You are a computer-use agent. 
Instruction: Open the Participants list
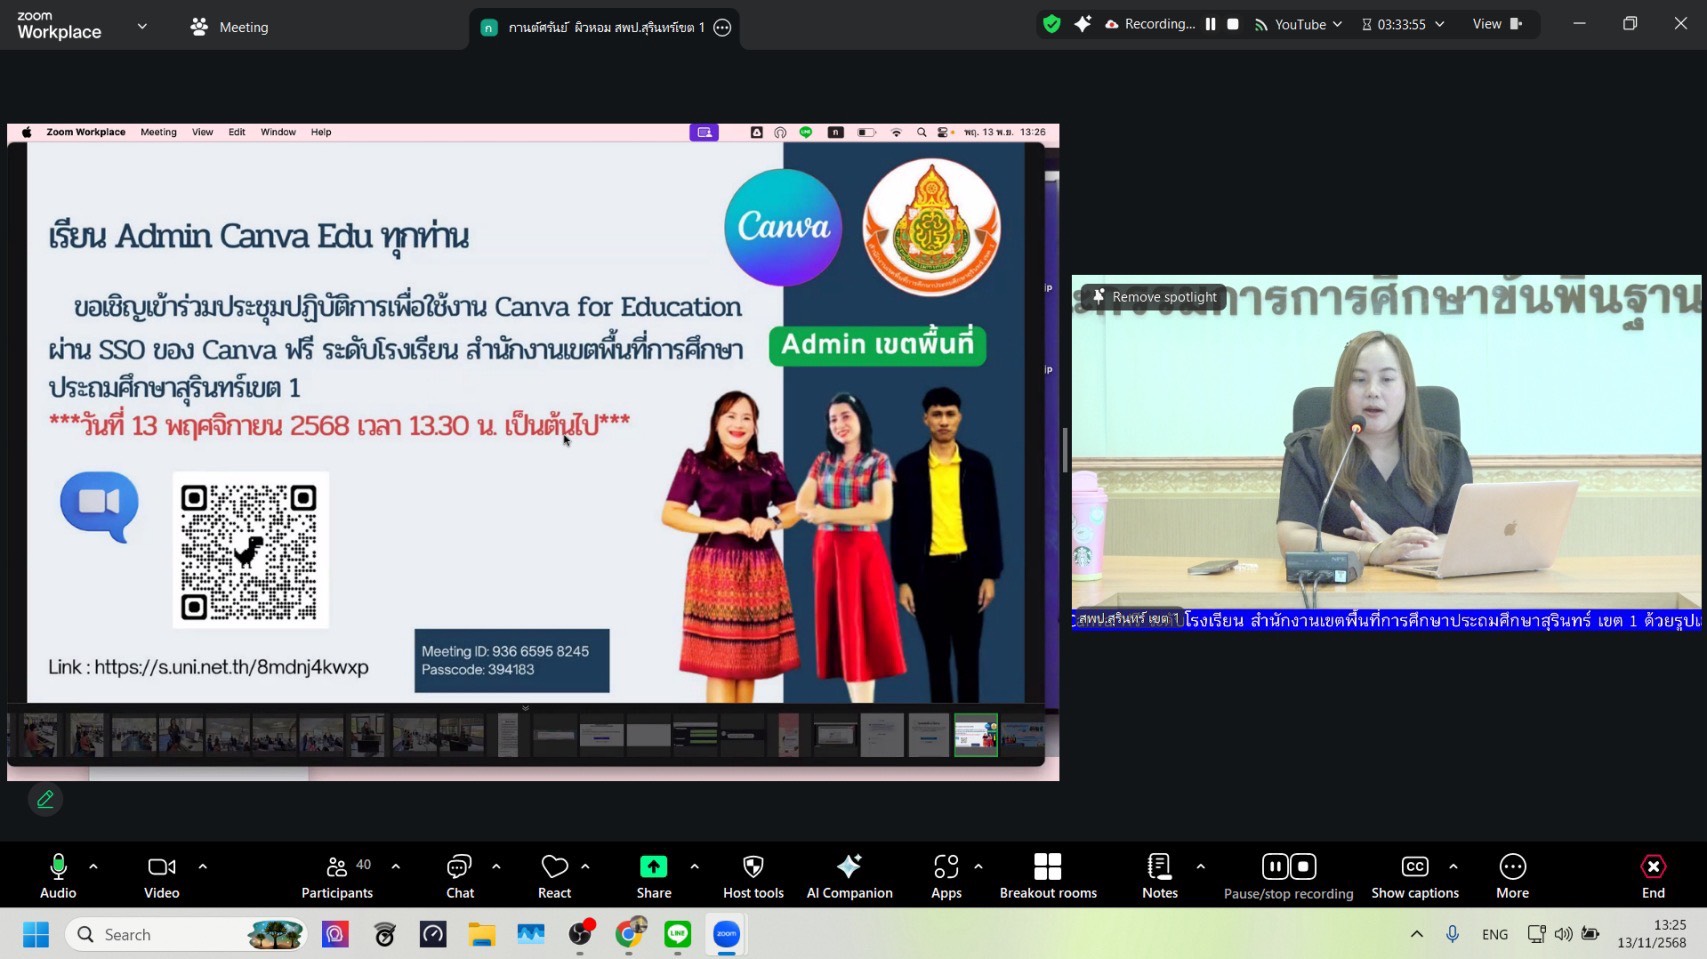click(x=337, y=875)
